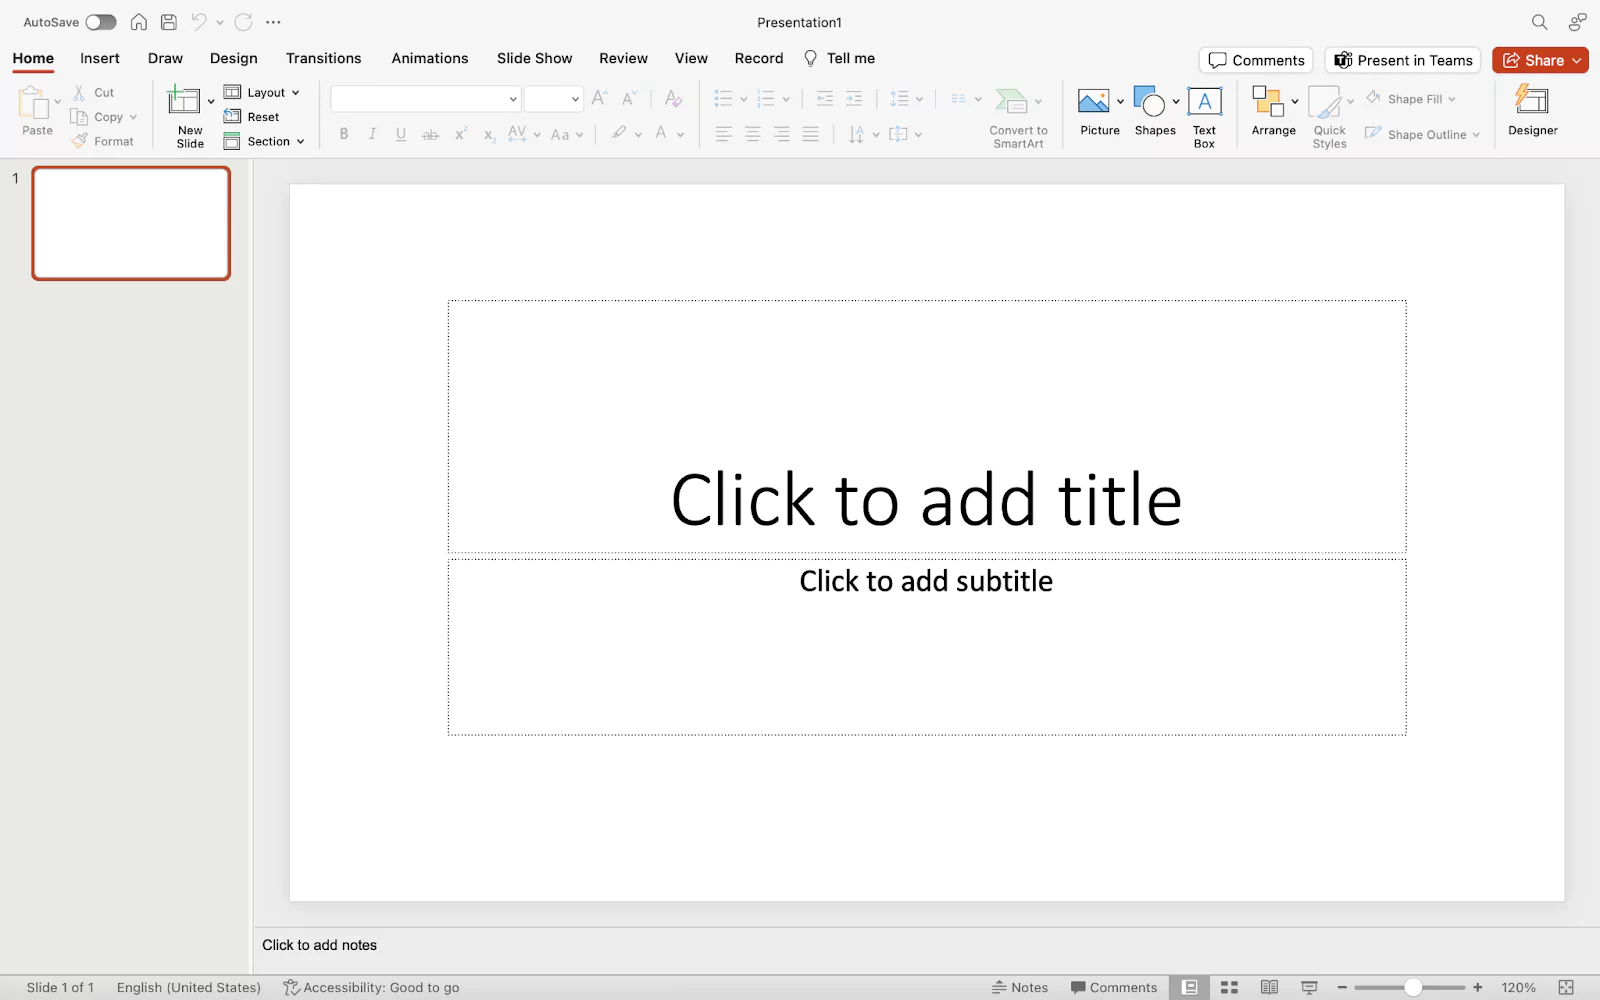
Task: Click Increase Font Size icon
Action: [599, 98]
